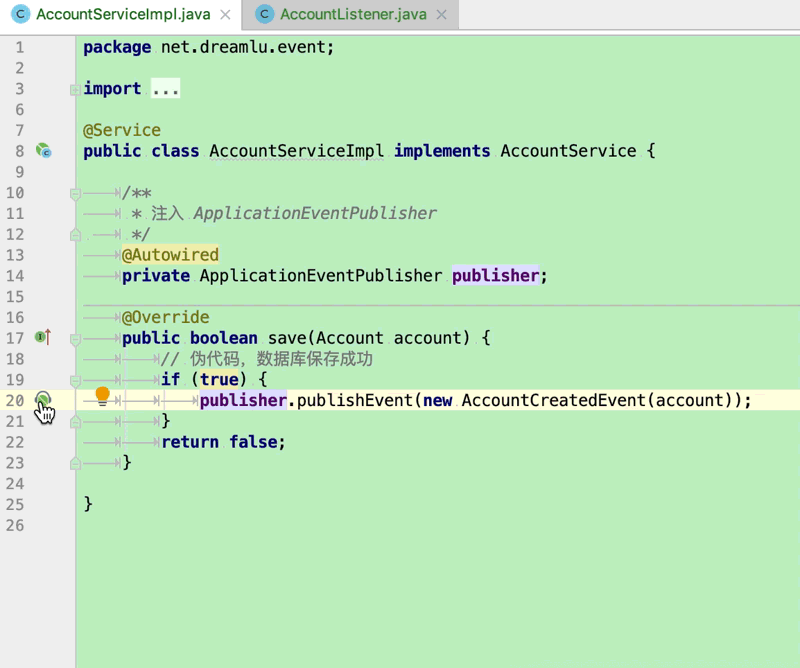Click line number 26 in the gutter

click(x=15, y=525)
